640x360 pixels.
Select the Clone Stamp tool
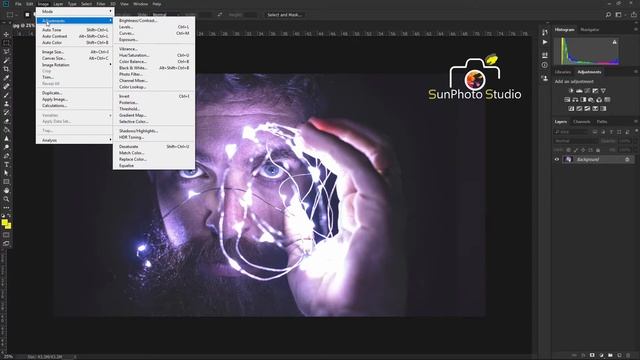[x=6, y=104]
